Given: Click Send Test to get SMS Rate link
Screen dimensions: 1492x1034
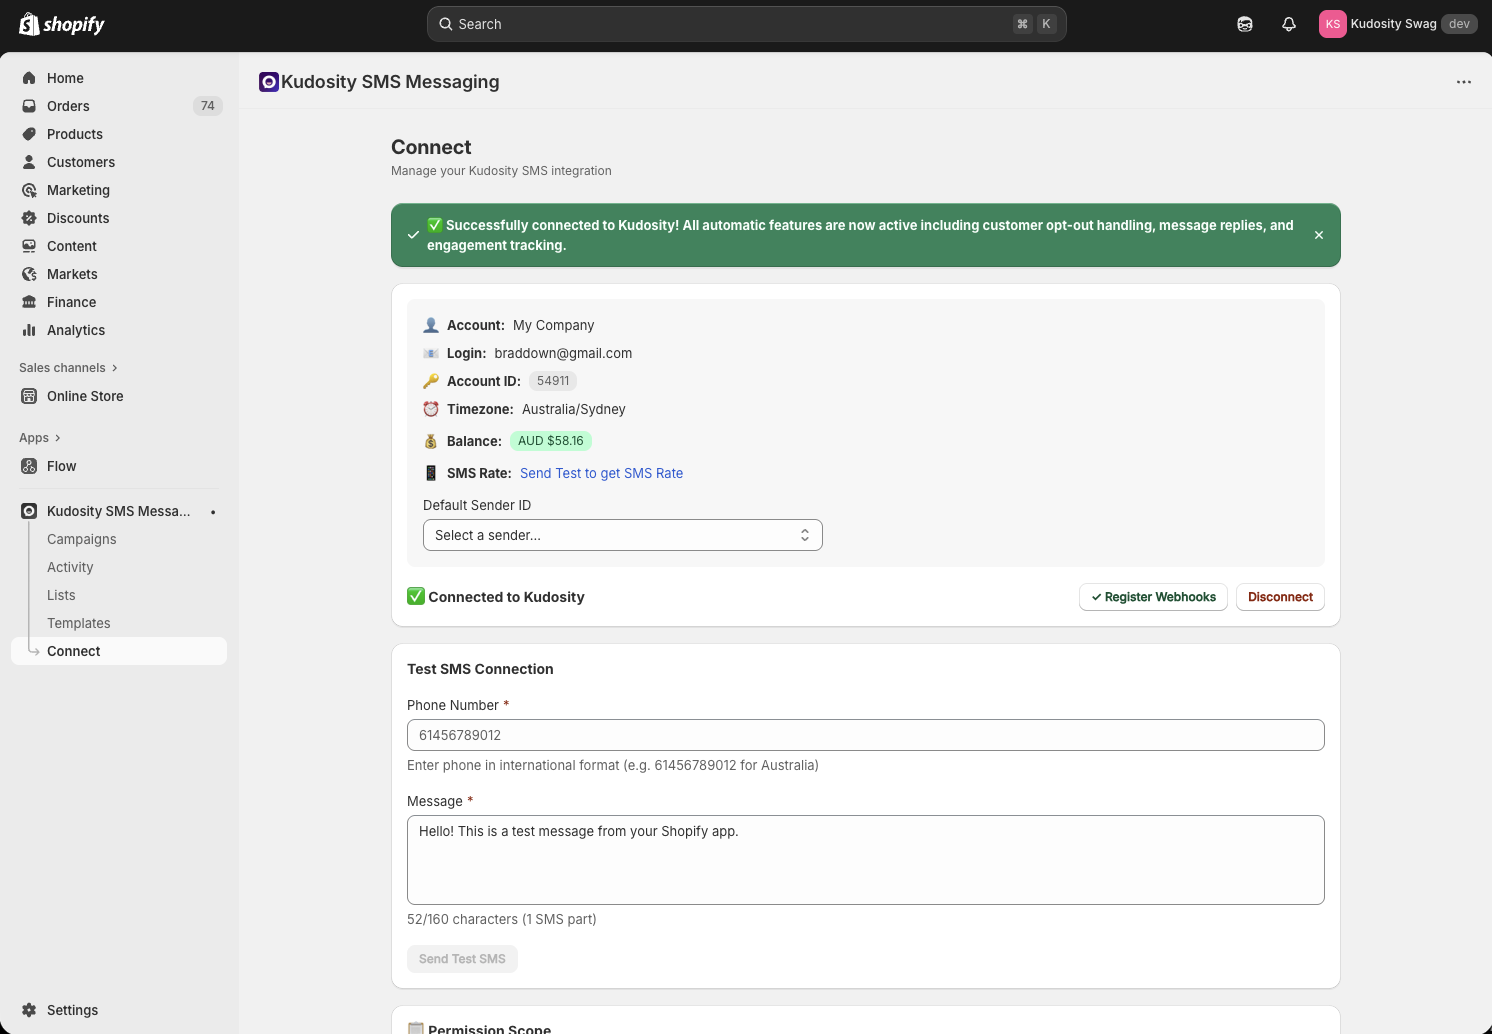Looking at the screenshot, I should tap(602, 473).
